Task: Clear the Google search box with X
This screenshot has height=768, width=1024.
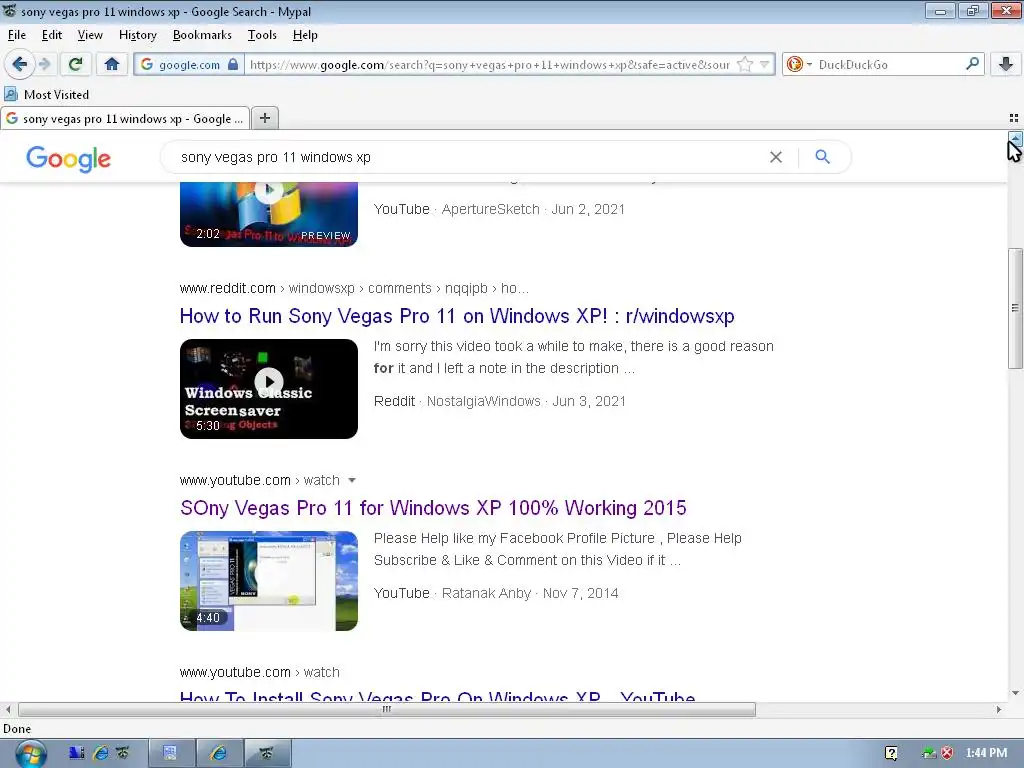Action: coord(776,157)
